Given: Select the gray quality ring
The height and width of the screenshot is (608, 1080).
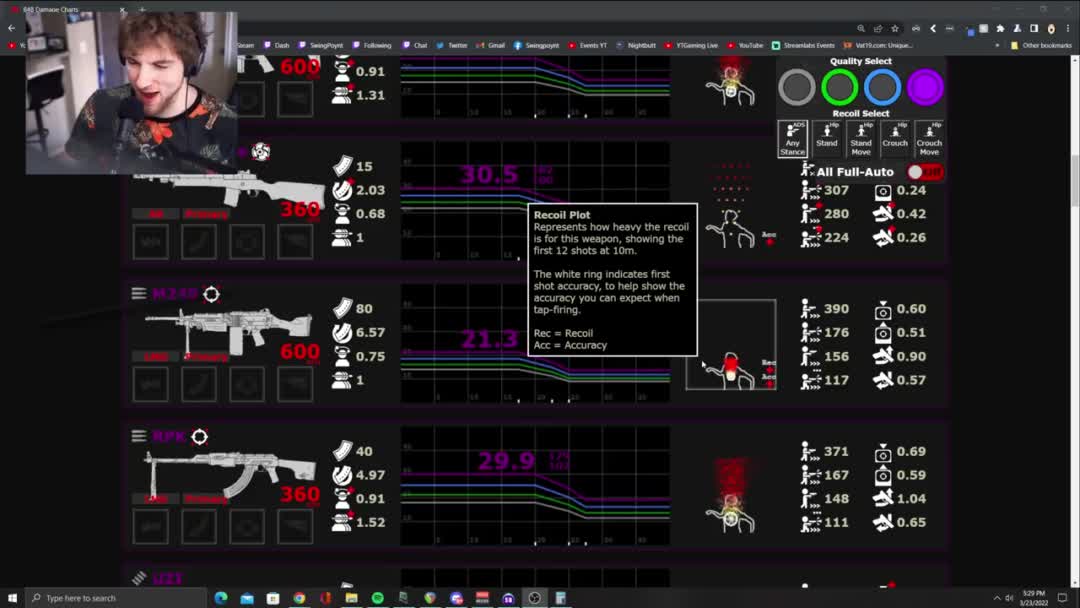Looking at the screenshot, I should coord(797,88).
